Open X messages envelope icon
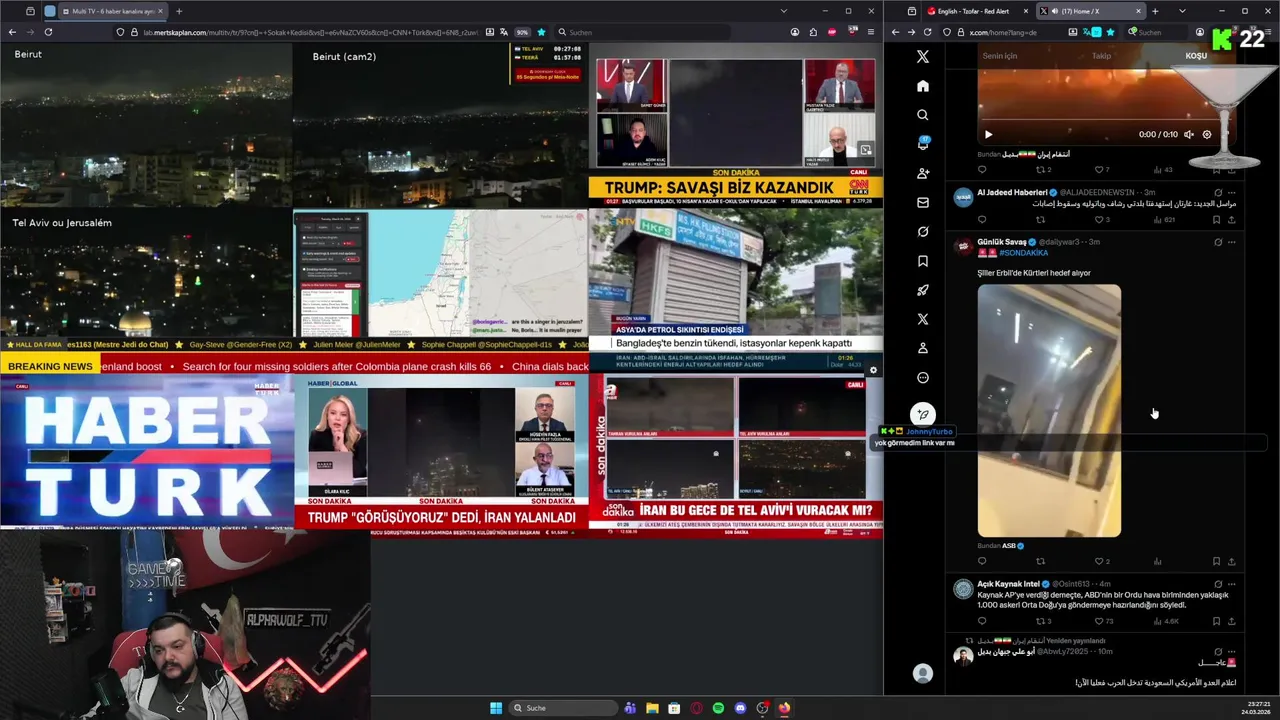1280x720 pixels. click(x=922, y=202)
